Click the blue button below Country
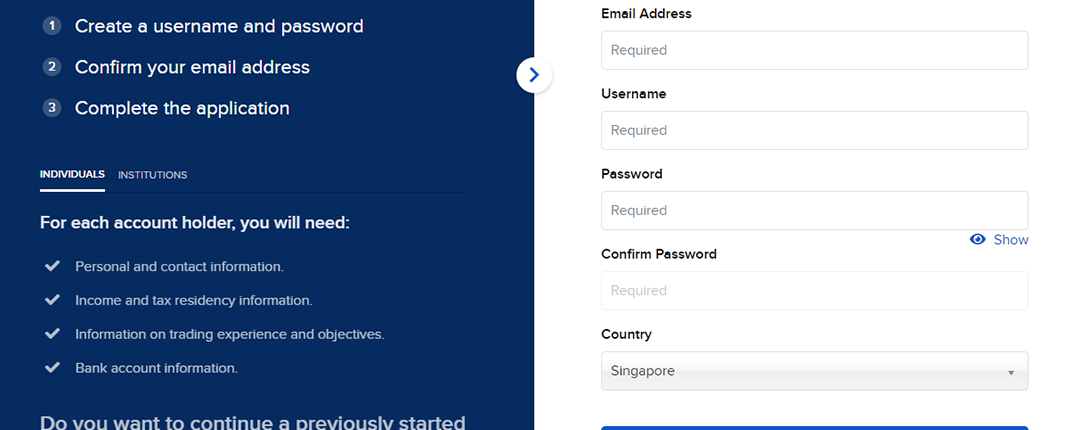Viewport: 1080px width, 430px height. point(814,427)
